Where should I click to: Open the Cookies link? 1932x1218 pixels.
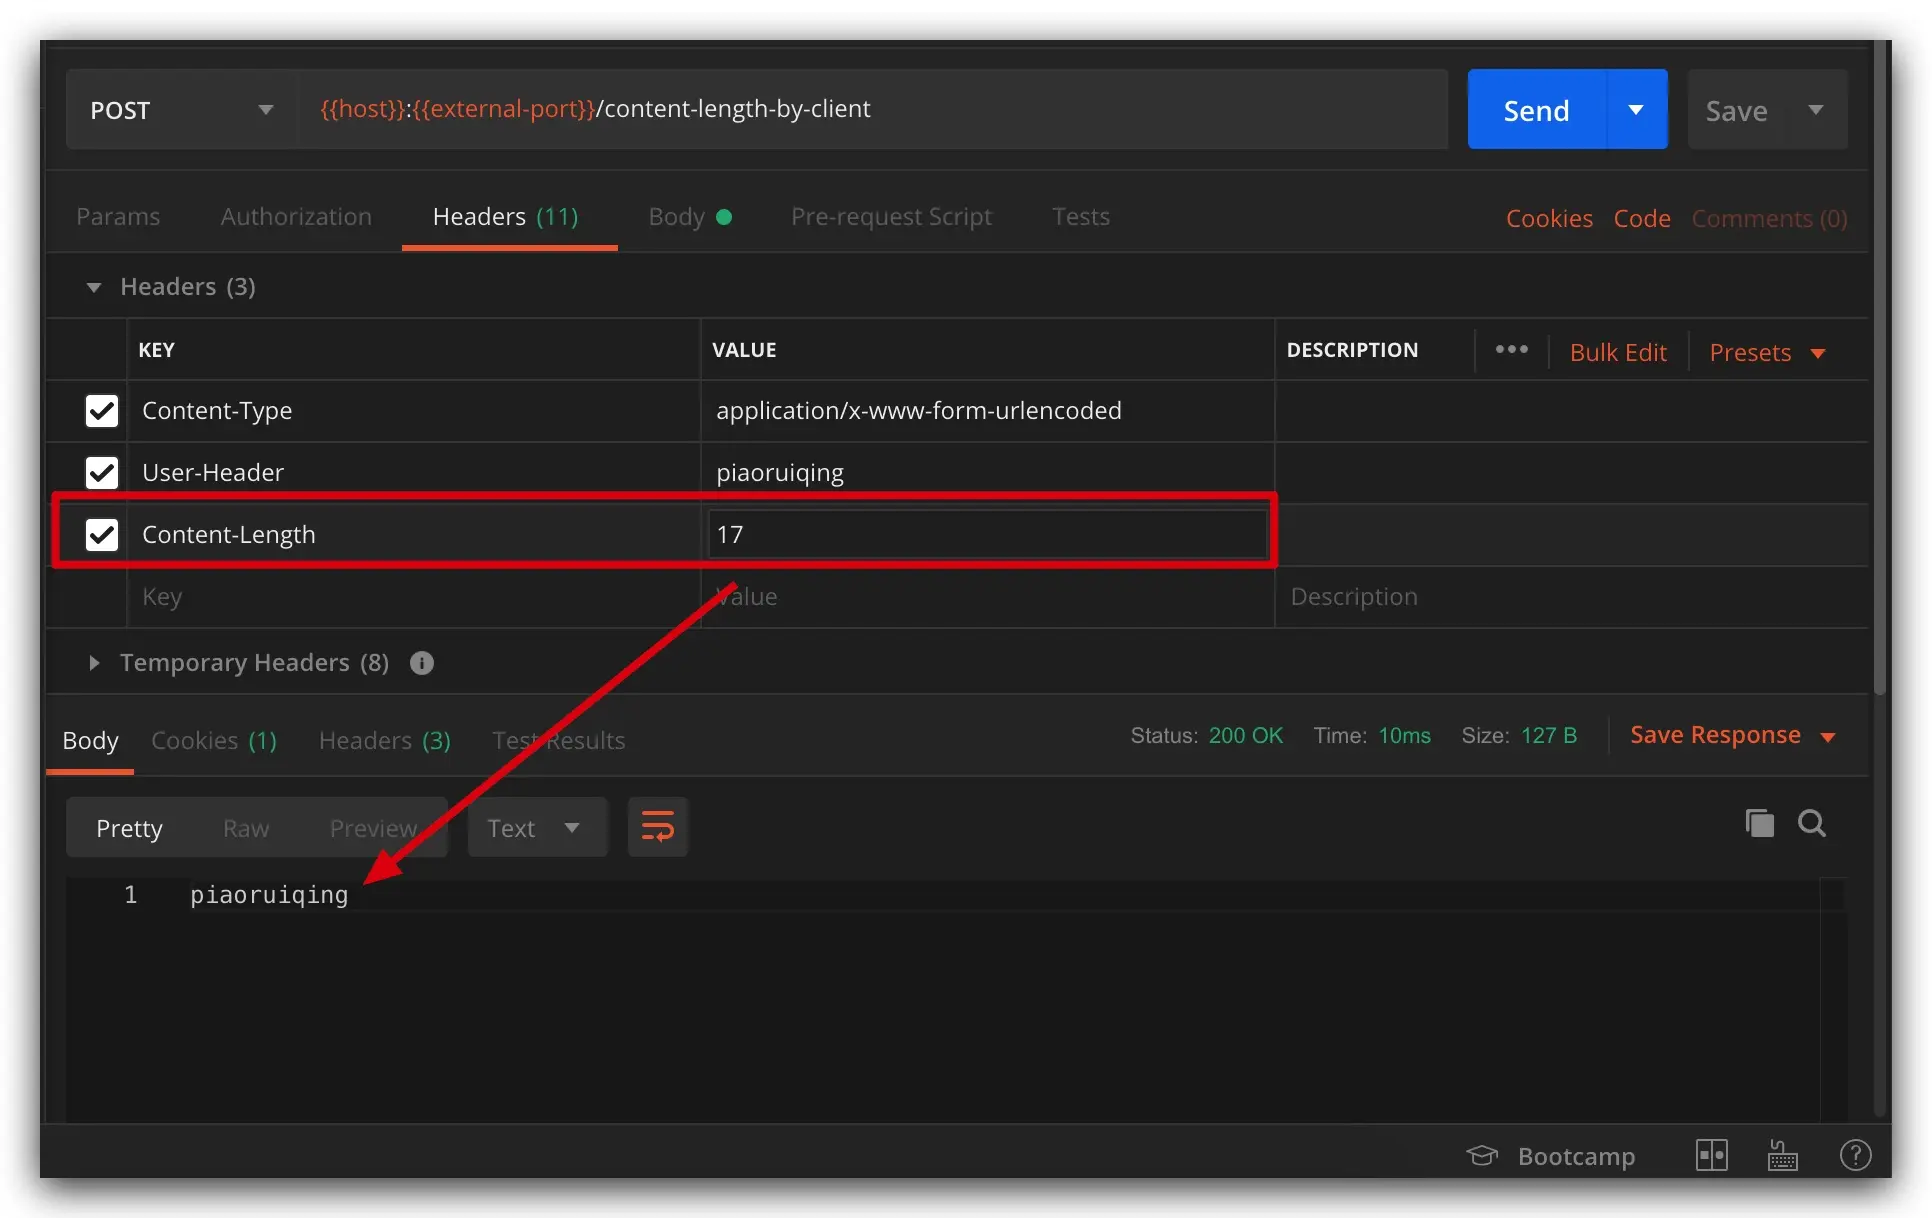[x=1549, y=219]
